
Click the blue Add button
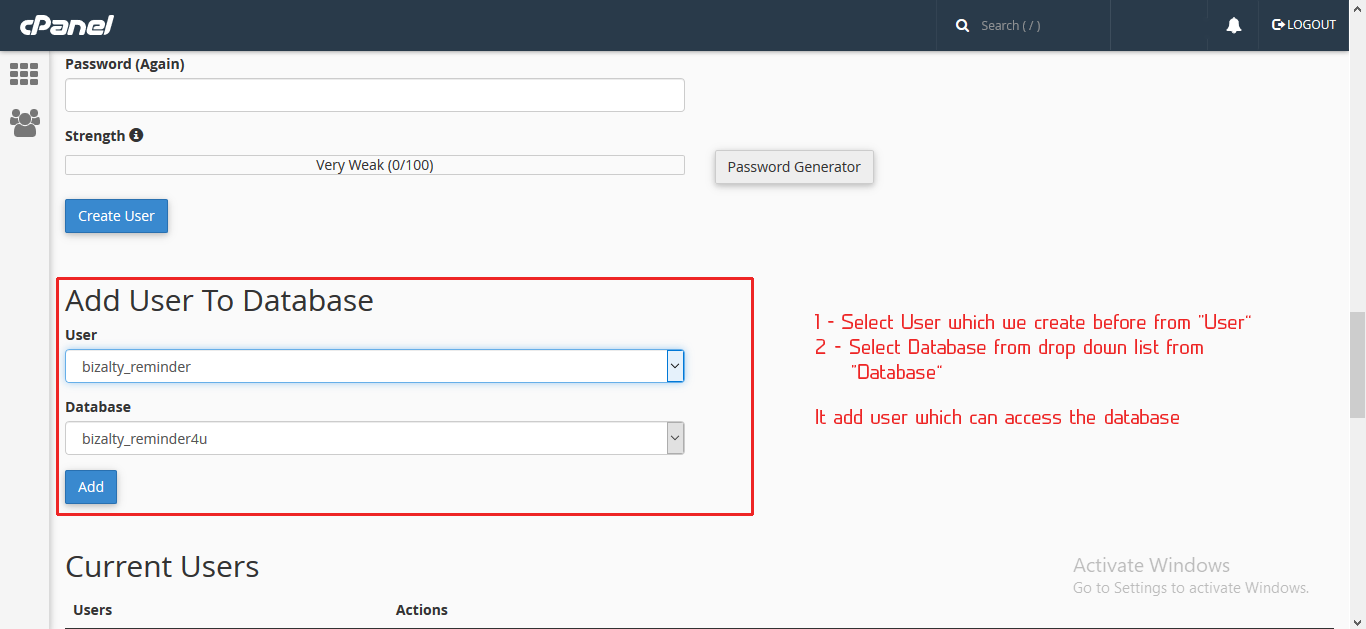pyautogui.click(x=91, y=487)
